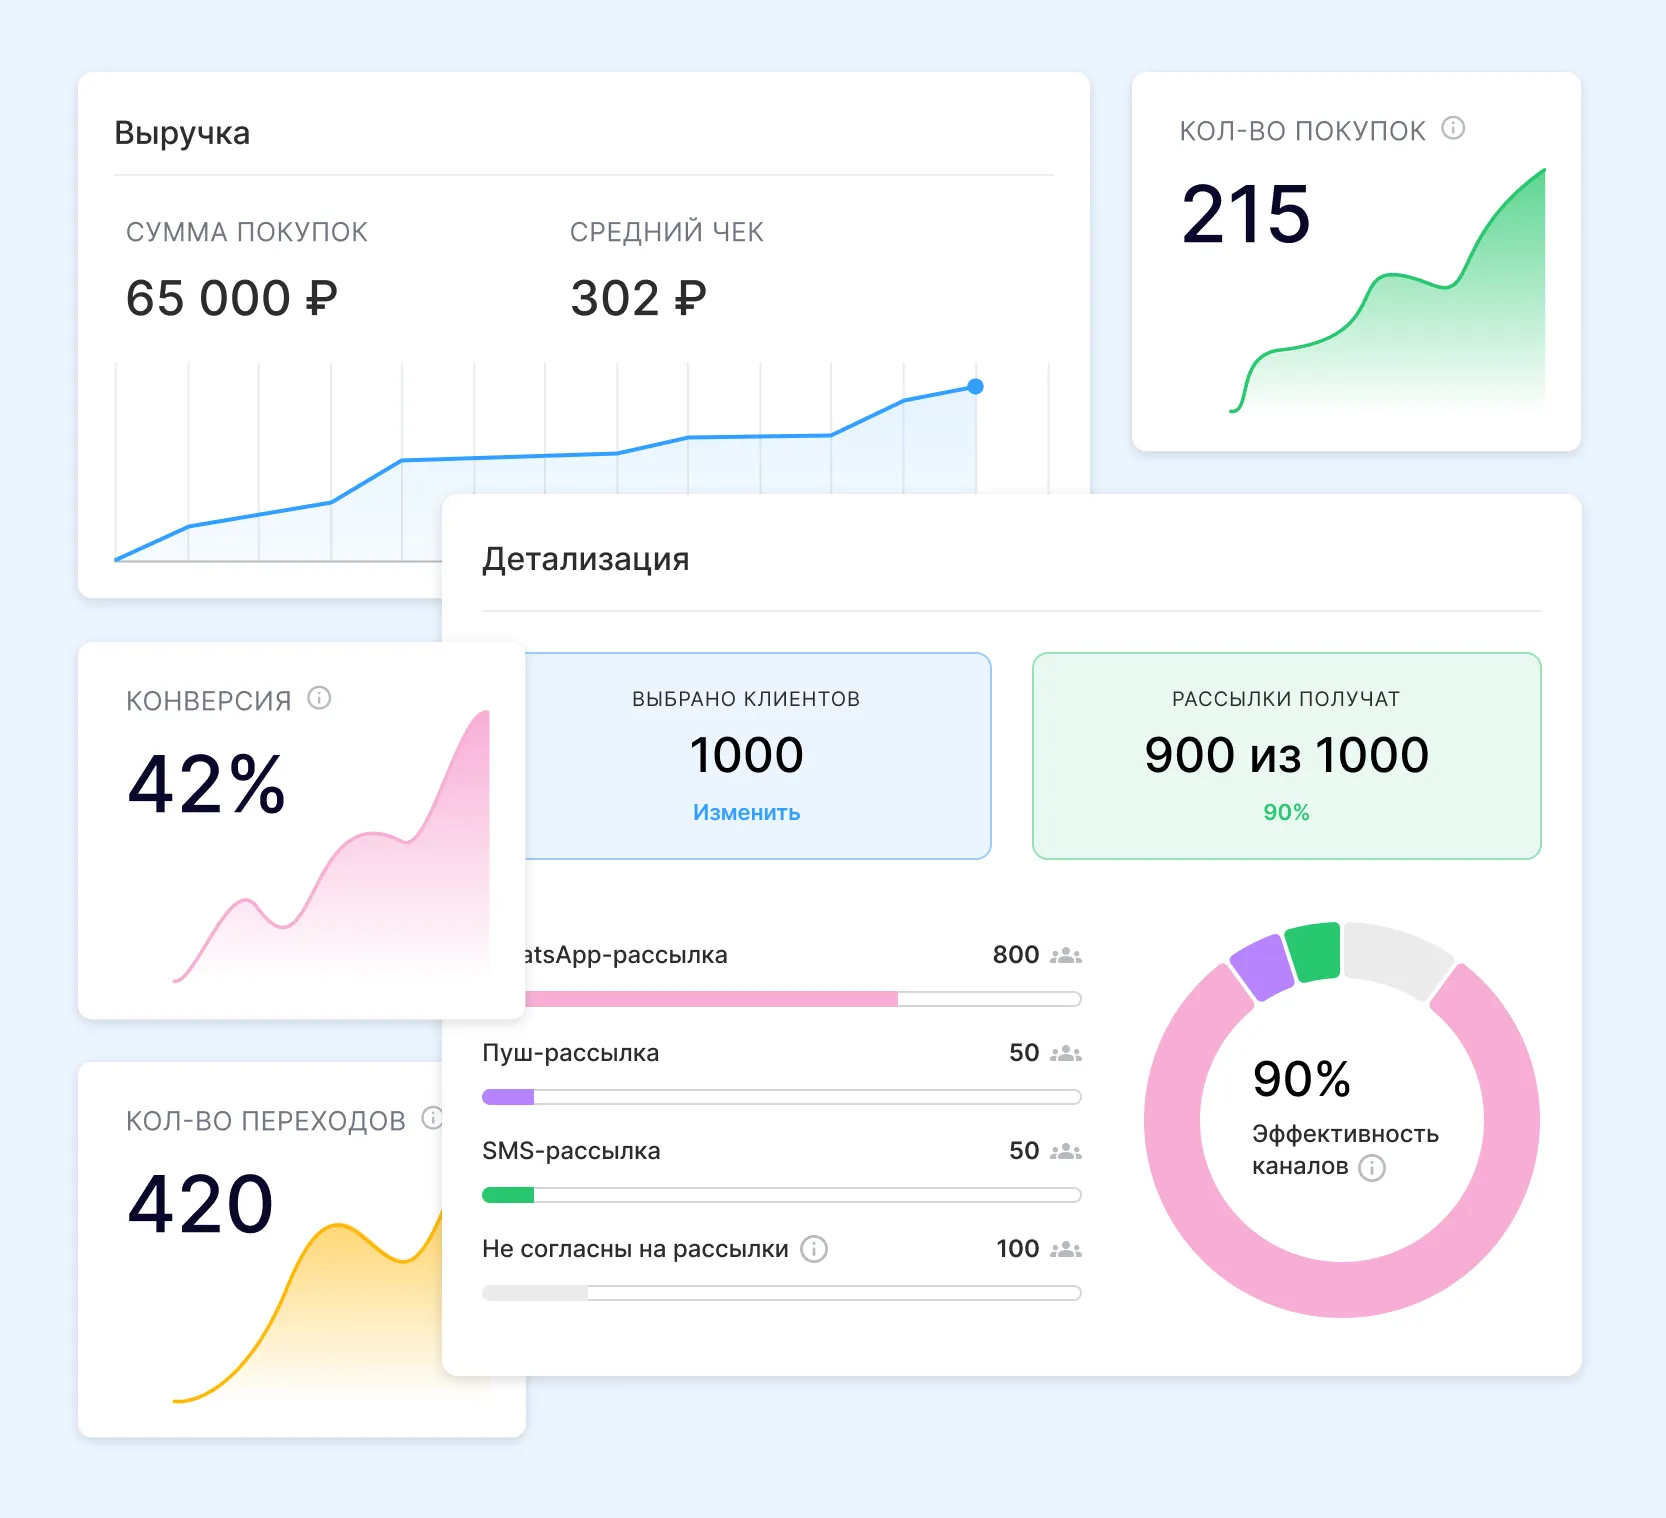Click the pink segment of donut chart
Image resolution: width=1666 pixels, height=1518 pixels.
tap(1342, 1288)
